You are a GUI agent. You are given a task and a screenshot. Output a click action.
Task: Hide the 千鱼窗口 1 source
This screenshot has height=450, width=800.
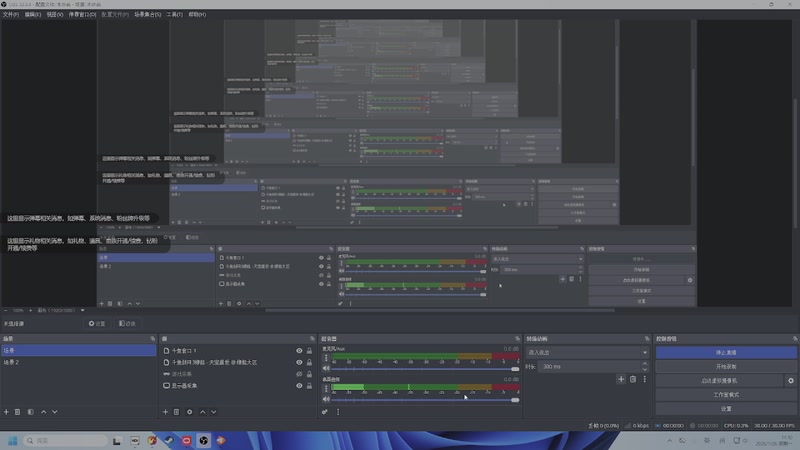coord(299,351)
